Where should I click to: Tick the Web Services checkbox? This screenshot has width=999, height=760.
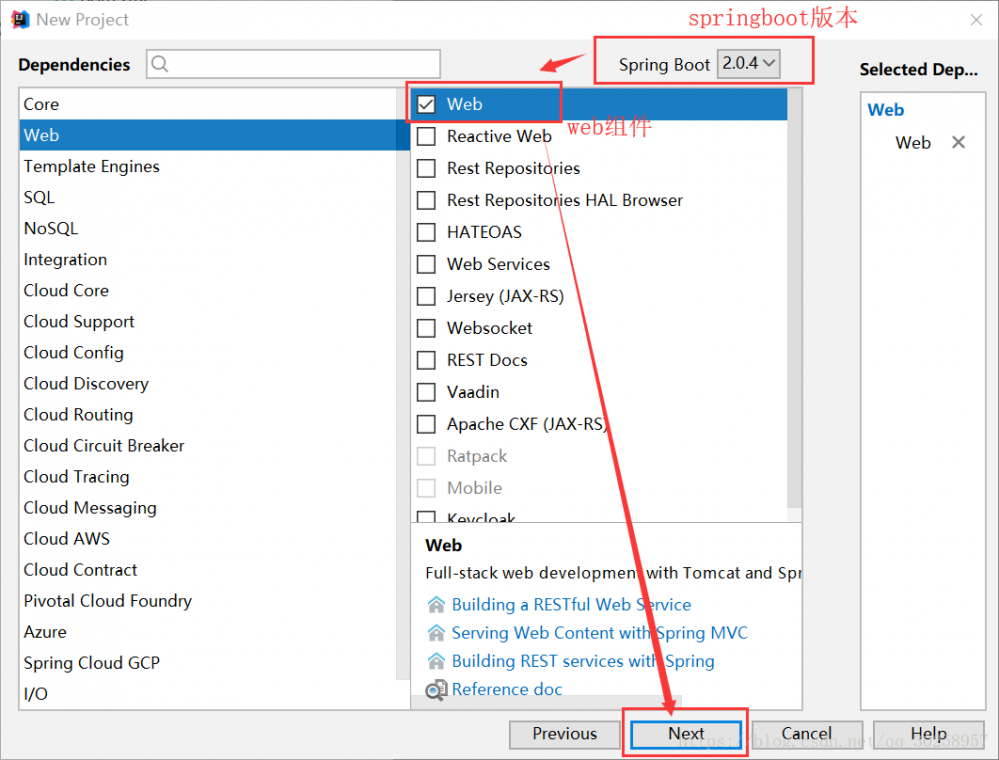426,264
